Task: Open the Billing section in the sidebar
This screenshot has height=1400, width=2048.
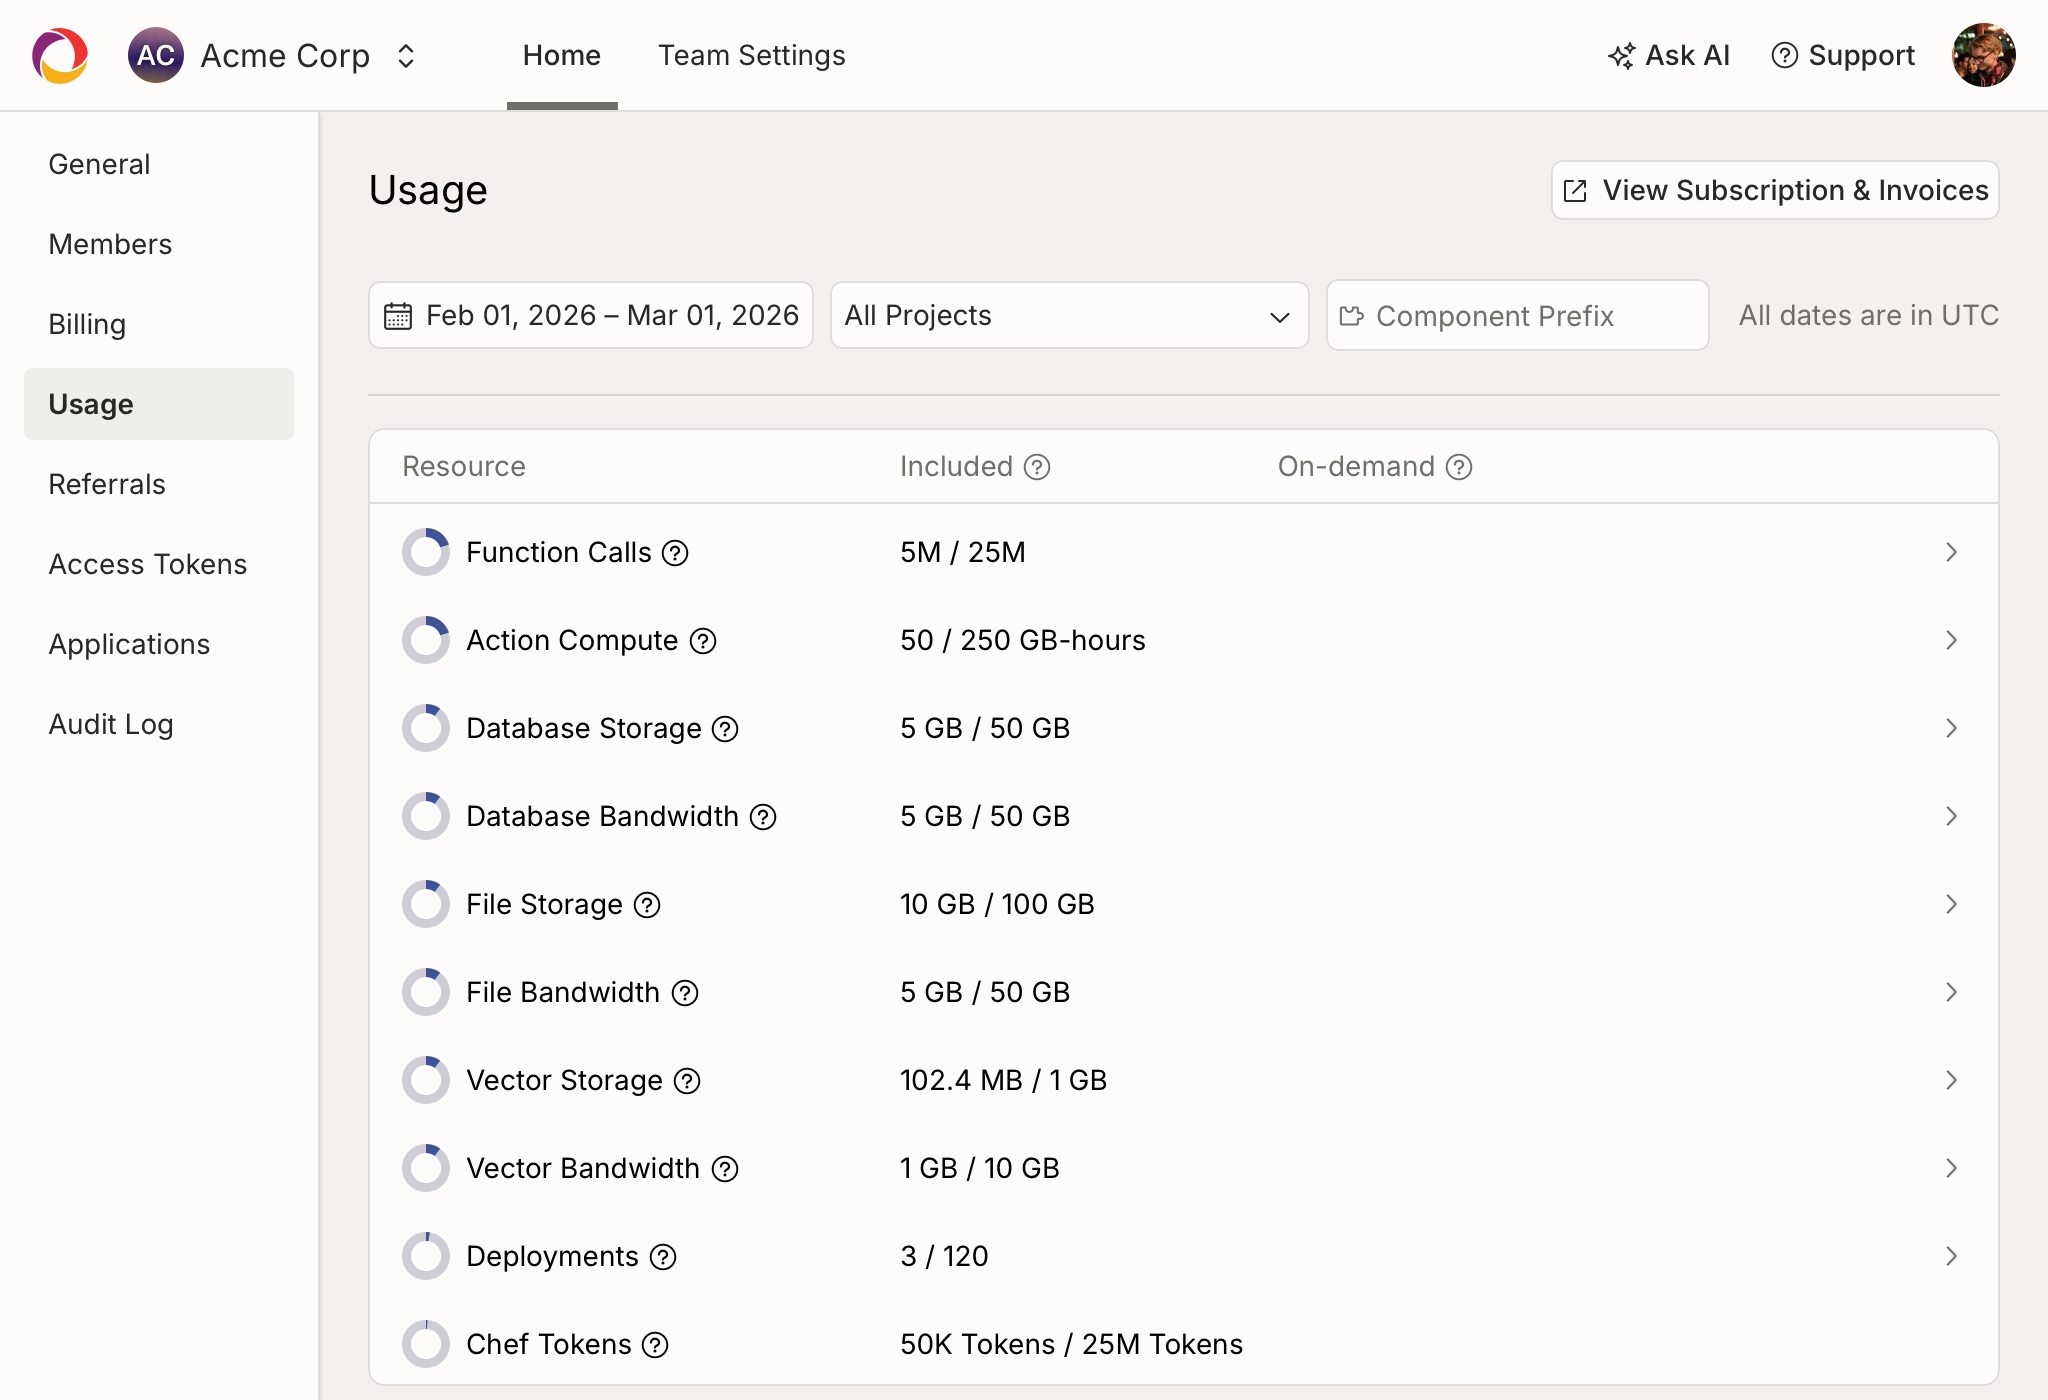Action: (88, 324)
